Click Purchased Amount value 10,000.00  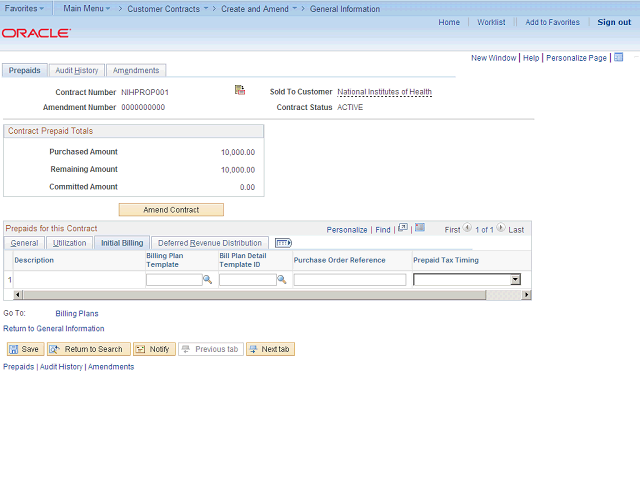pos(238,152)
